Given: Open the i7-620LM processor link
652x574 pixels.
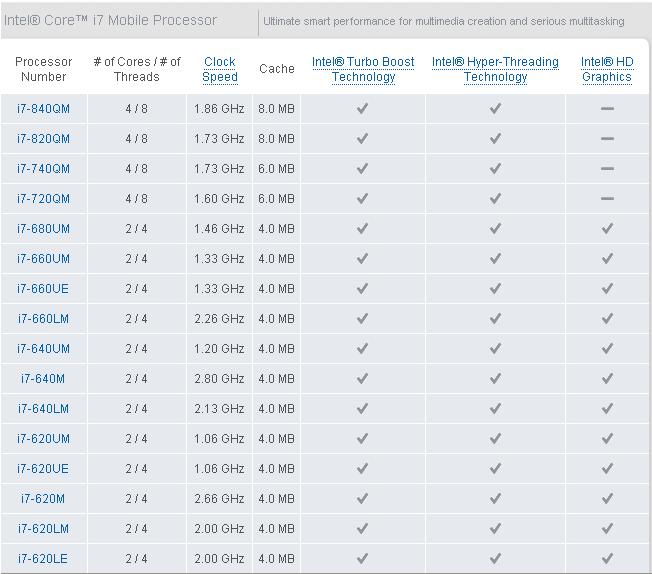Looking at the screenshot, I should click(43, 528).
